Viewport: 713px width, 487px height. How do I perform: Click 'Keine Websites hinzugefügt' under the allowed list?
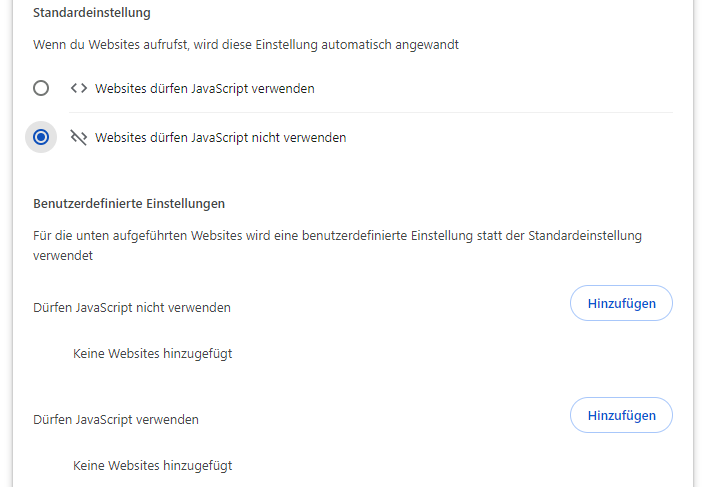pyautogui.click(x=153, y=465)
